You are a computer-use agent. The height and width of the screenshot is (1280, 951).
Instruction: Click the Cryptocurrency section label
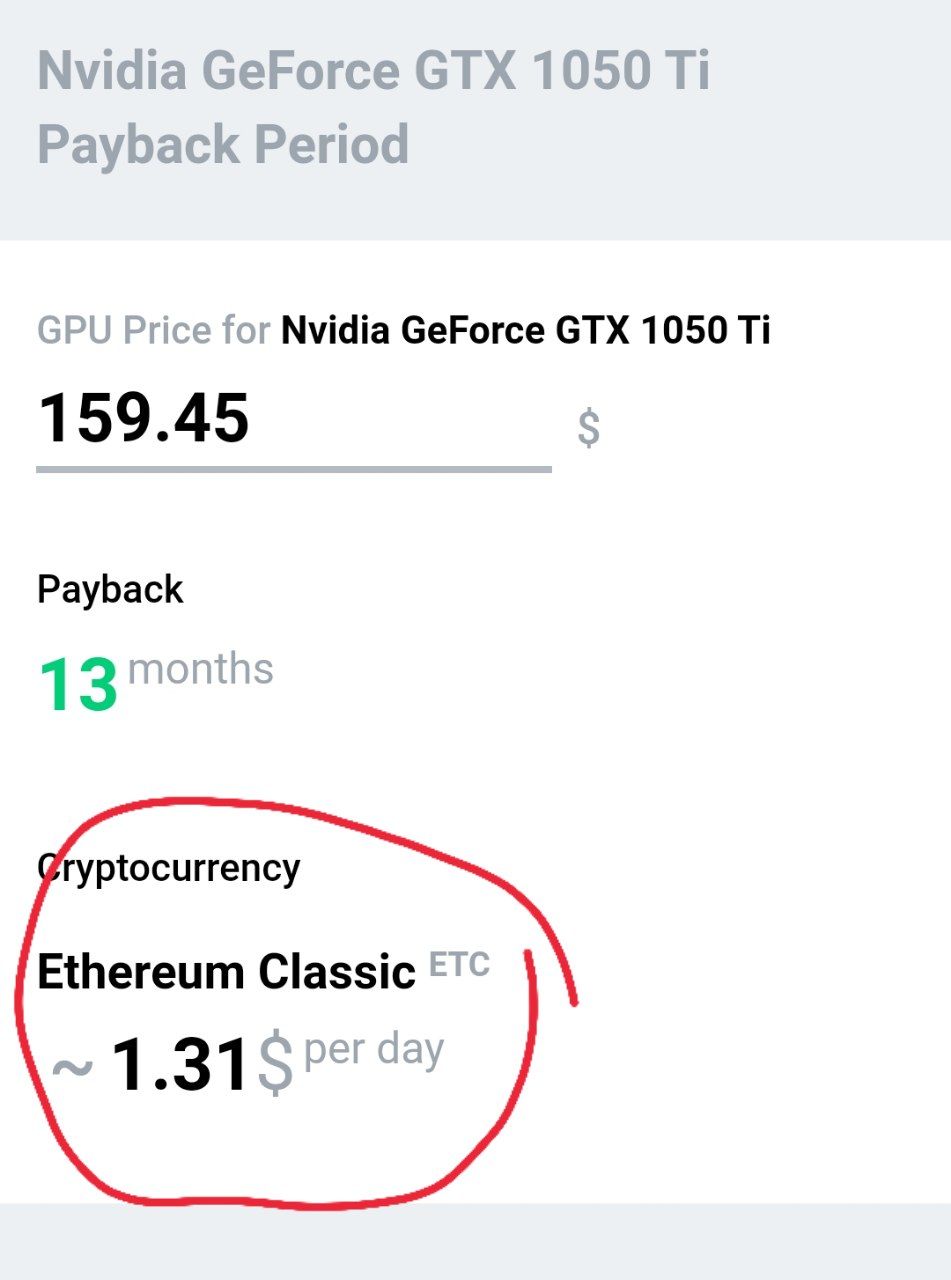pyautogui.click(x=168, y=868)
